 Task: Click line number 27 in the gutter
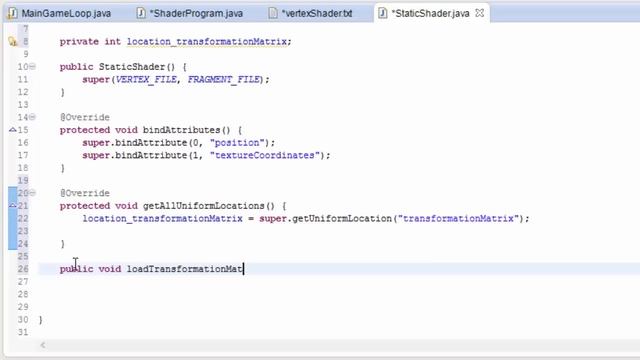pos(23,282)
